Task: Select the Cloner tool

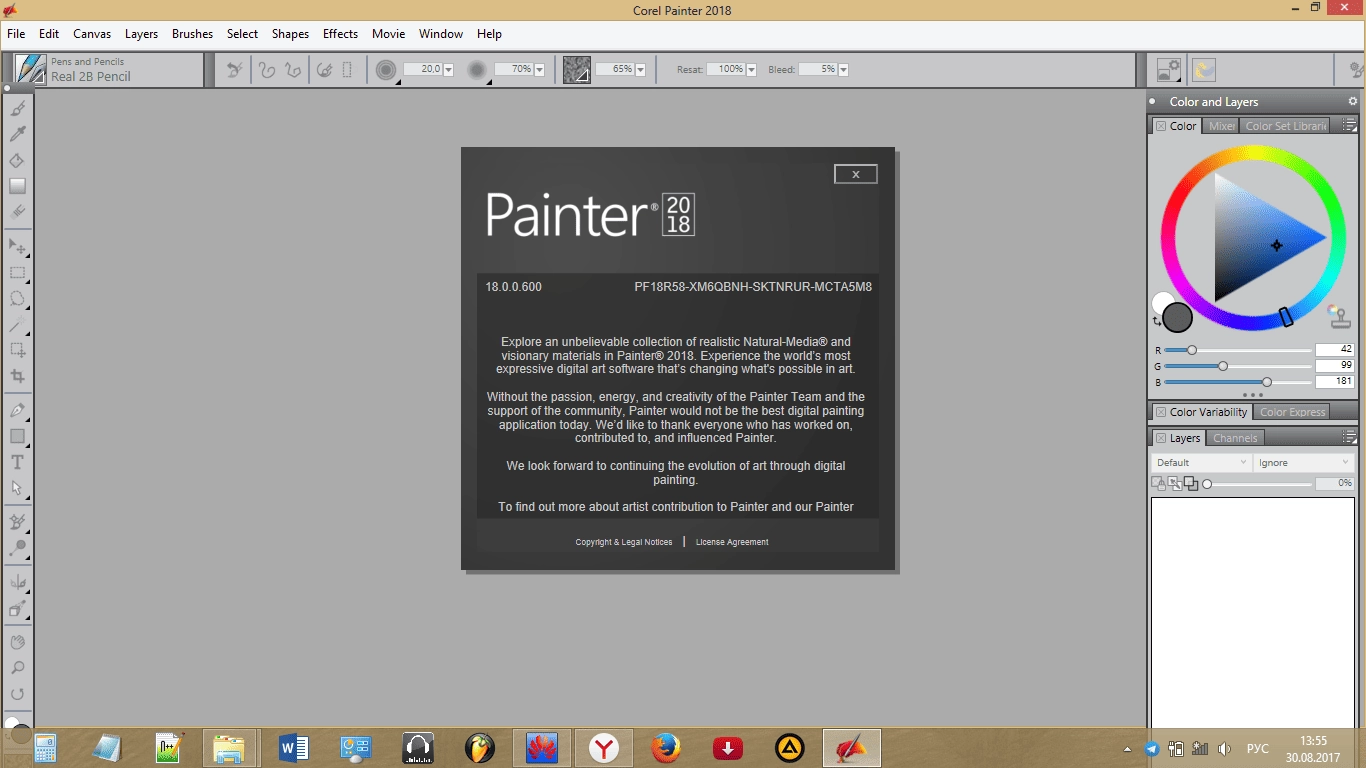Action: (17, 522)
